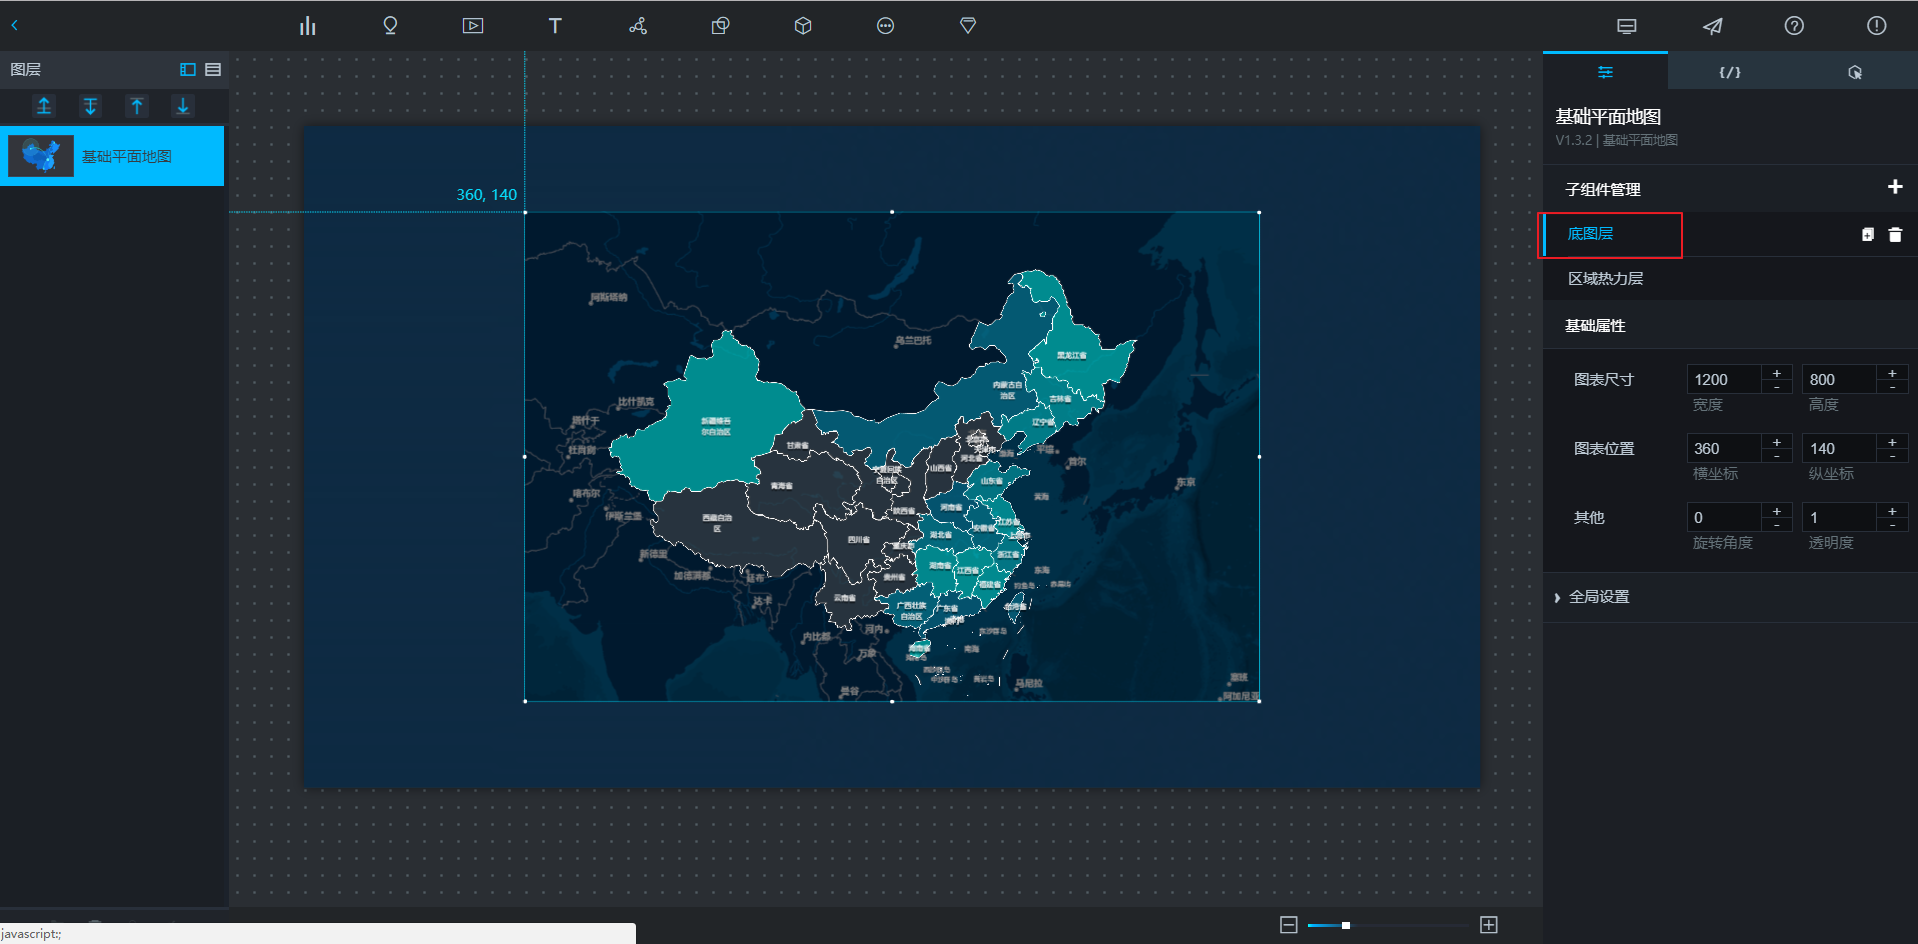Viewport: 1918px width, 944px height.
Task: Switch layers panel to list view
Action: coord(213,70)
